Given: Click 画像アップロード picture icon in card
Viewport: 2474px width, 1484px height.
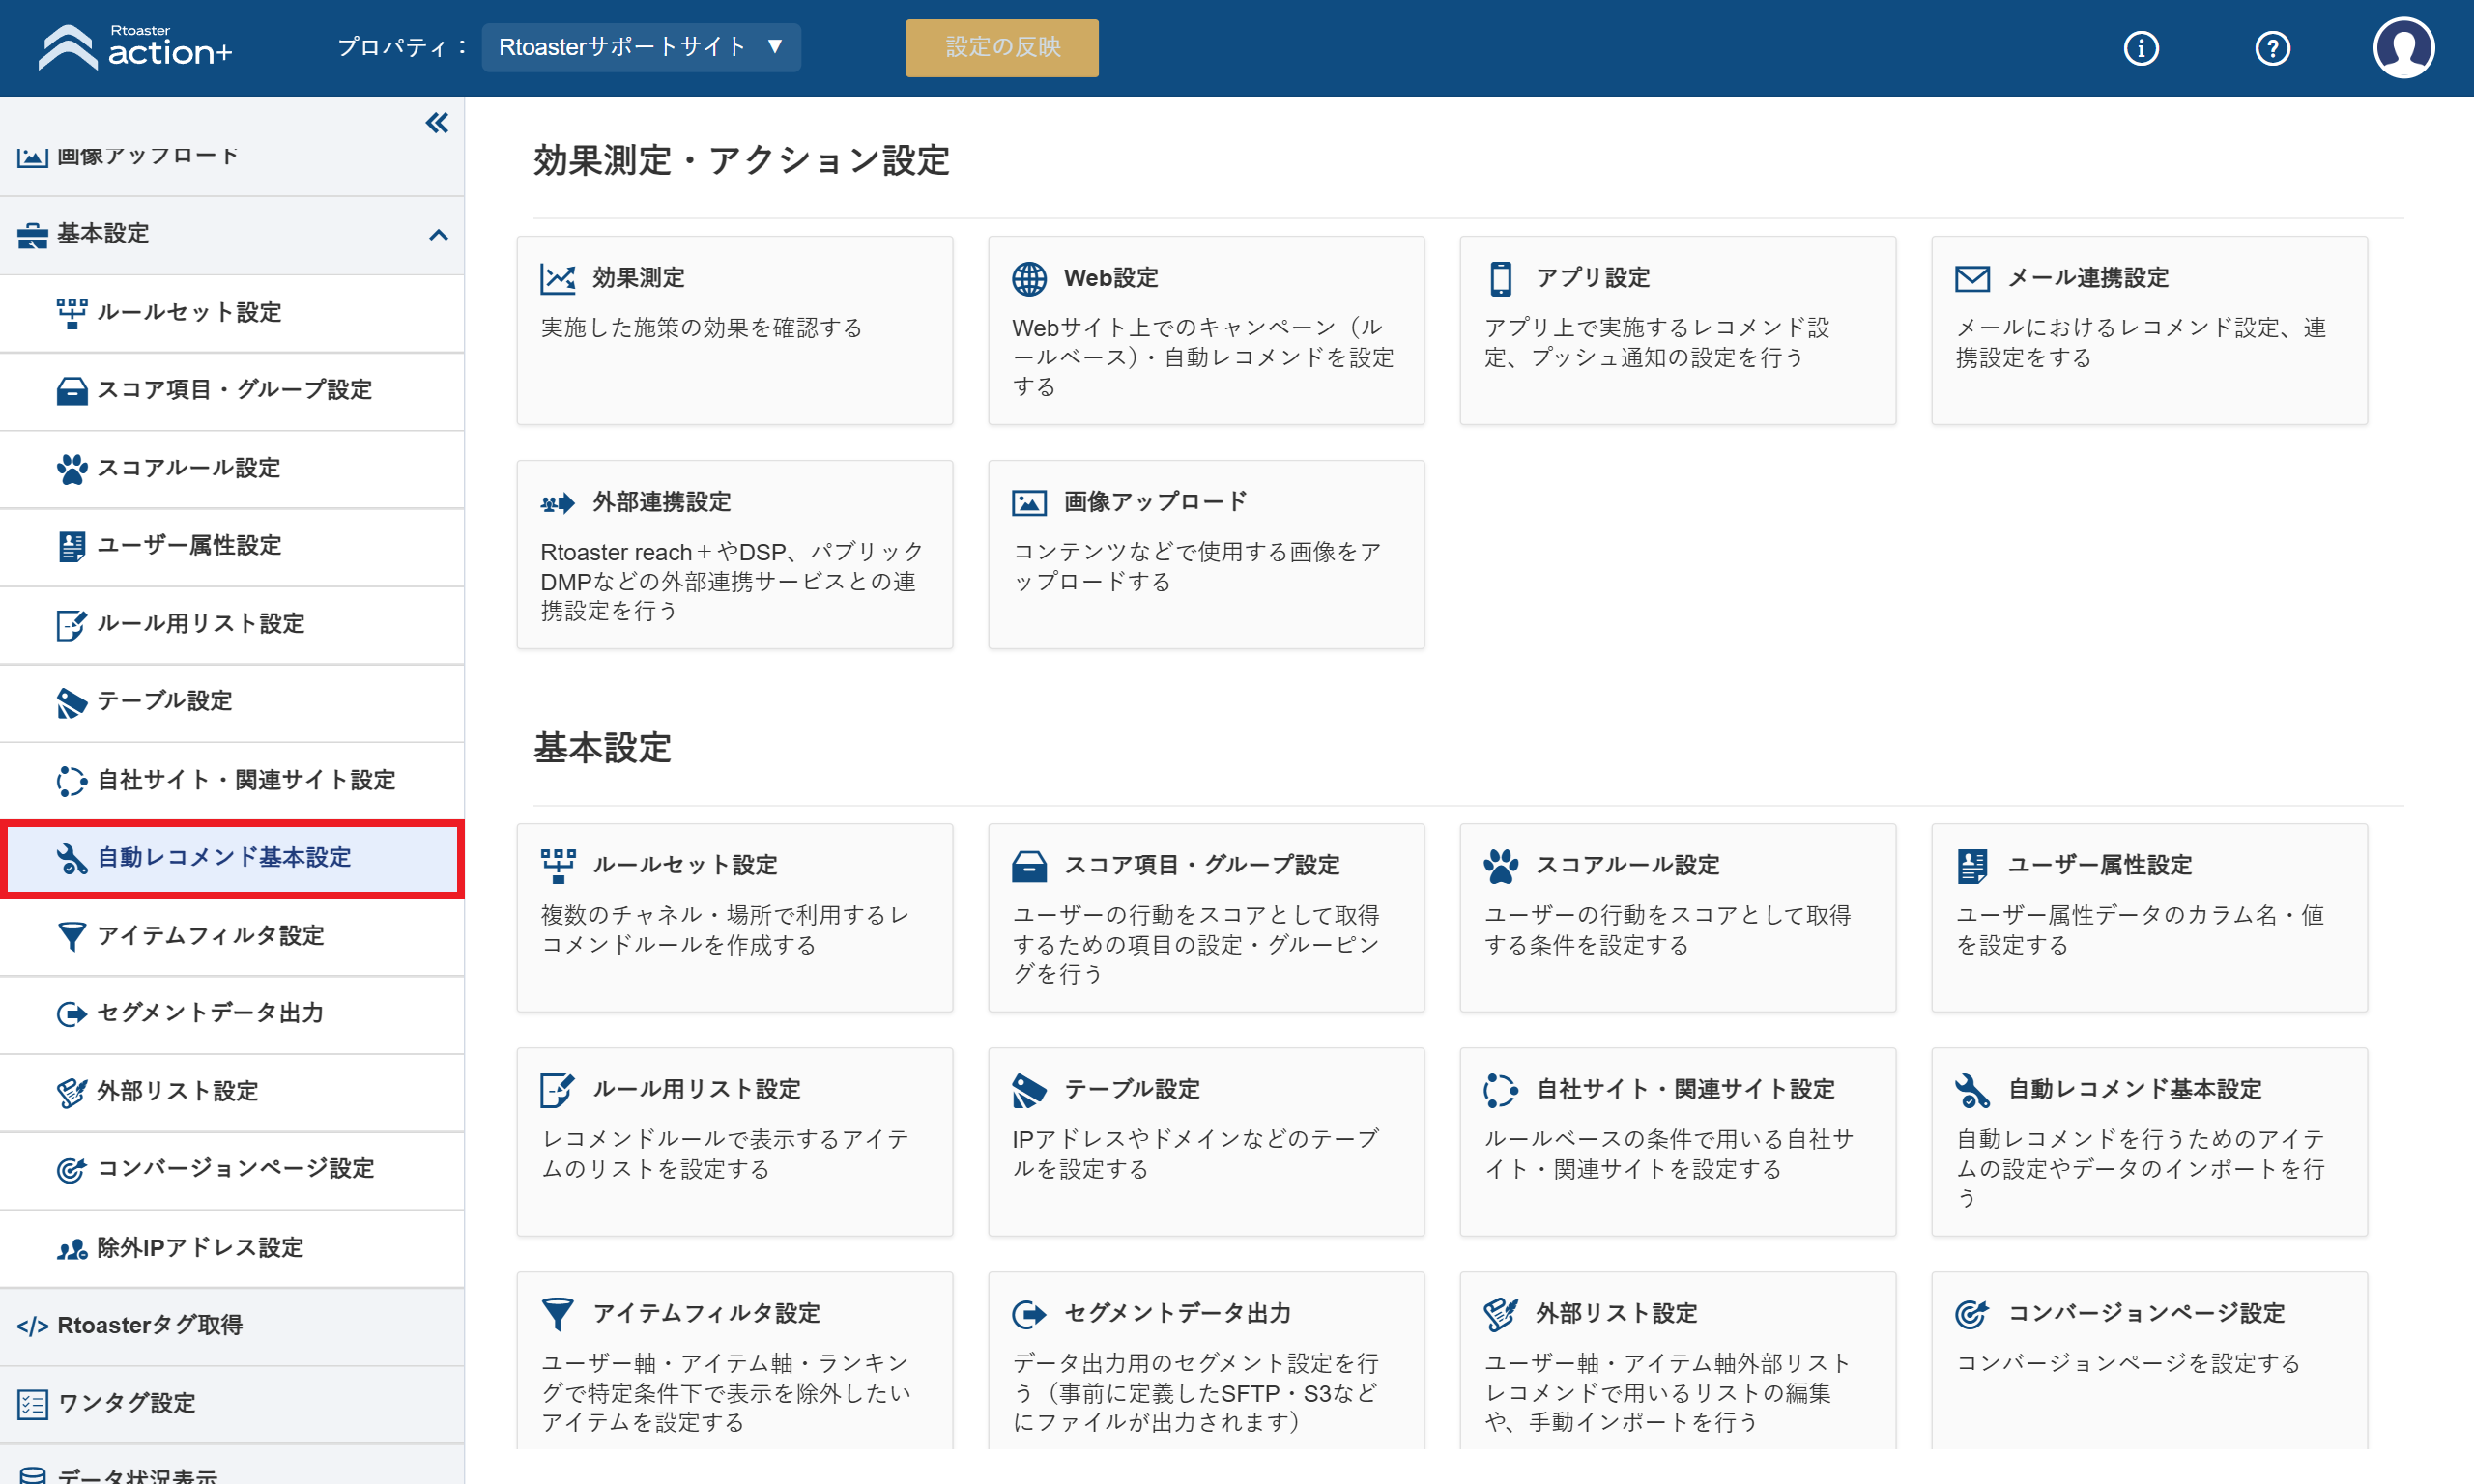Looking at the screenshot, I should pyautogui.click(x=1029, y=502).
